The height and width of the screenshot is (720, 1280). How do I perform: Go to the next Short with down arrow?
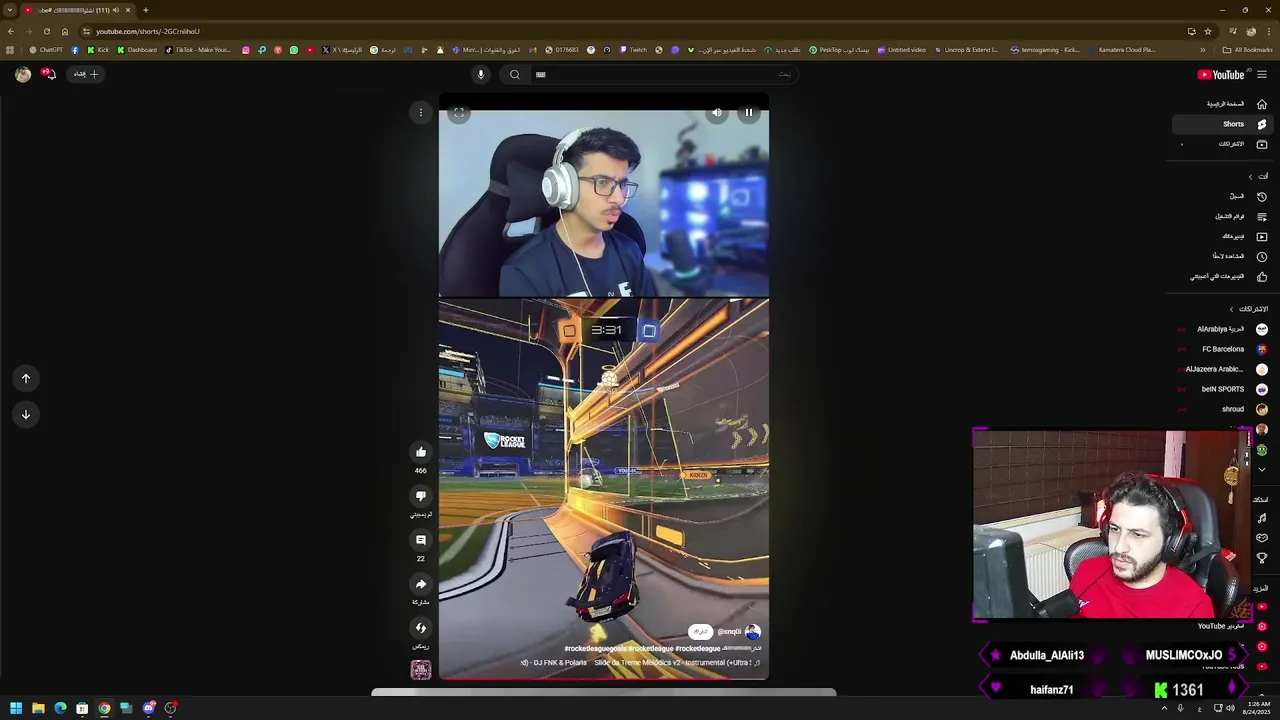click(x=26, y=414)
